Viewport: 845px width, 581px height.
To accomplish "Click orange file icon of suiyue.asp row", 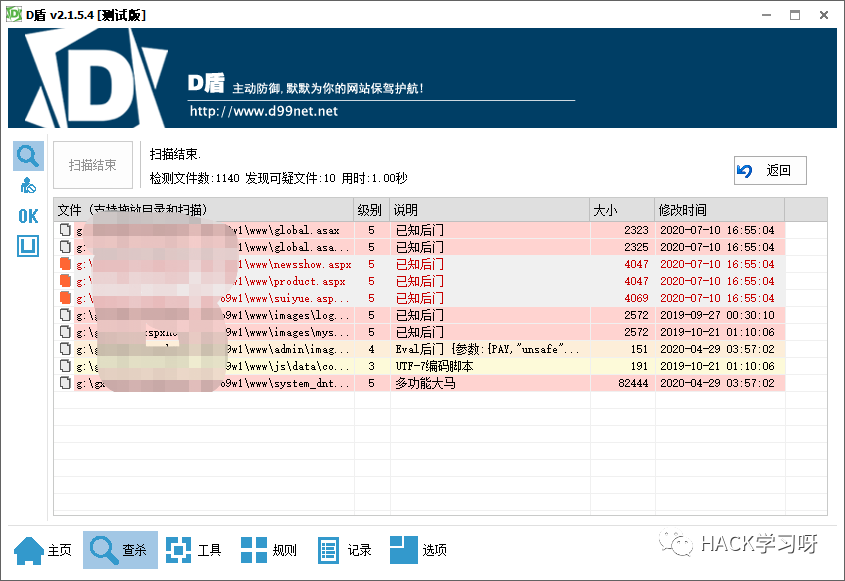I will pyautogui.click(x=65, y=298).
